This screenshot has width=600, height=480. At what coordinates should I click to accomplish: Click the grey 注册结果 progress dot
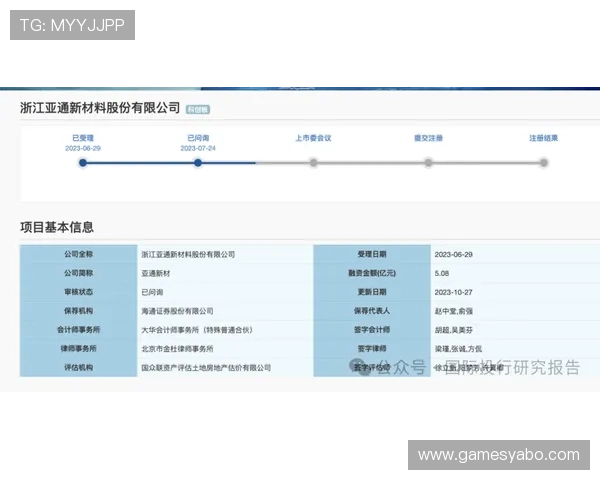[x=544, y=163]
